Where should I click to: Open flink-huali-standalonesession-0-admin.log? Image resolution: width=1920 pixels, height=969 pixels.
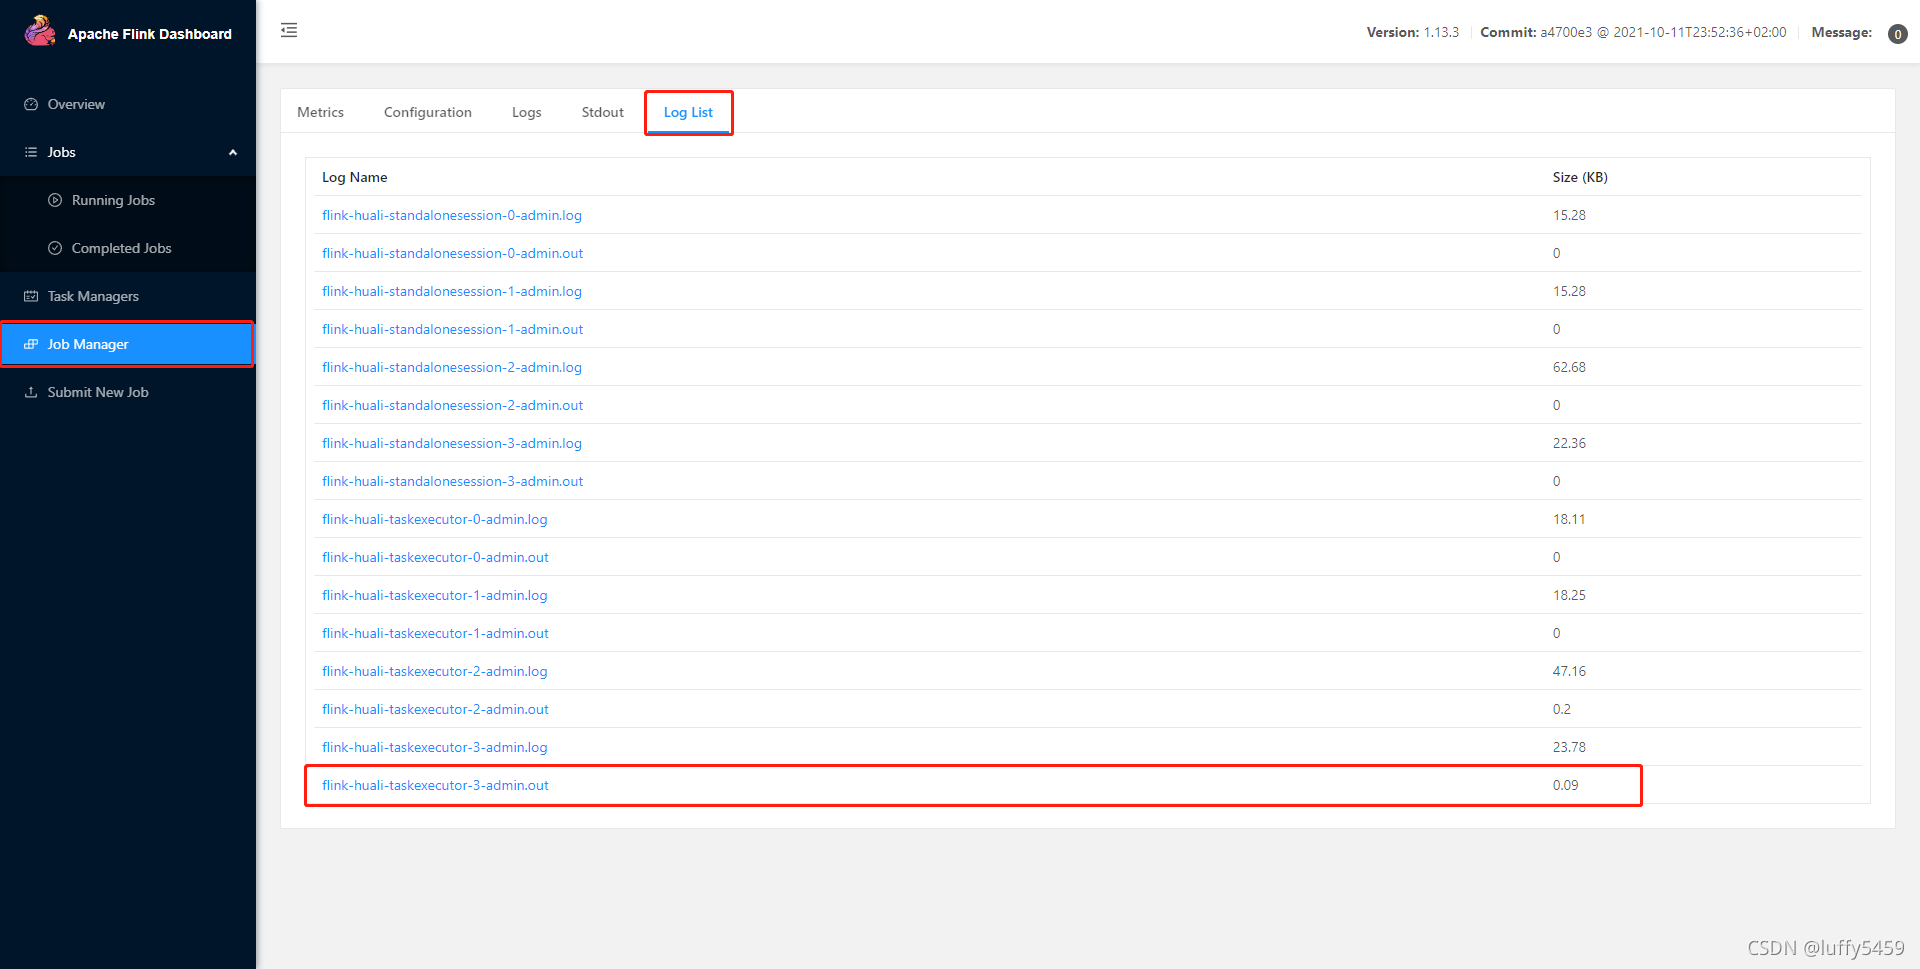pyautogui.click(x=452, y=215)
